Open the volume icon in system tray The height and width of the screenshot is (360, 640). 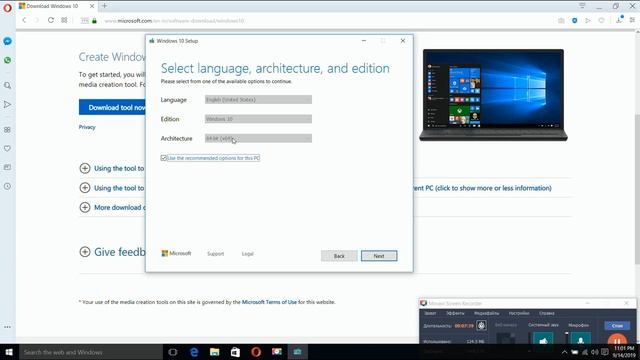point(595,352)
